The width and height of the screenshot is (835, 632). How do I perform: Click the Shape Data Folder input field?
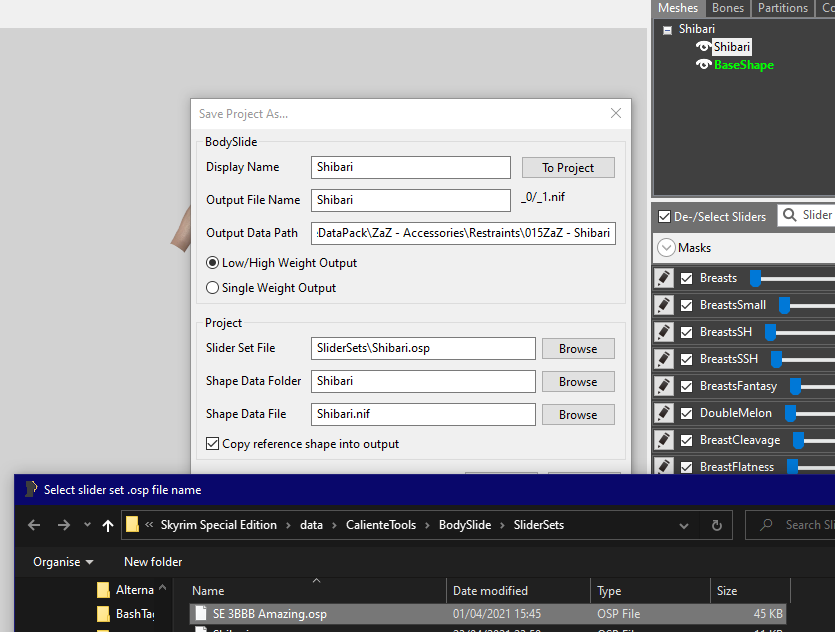click(423, 381)
